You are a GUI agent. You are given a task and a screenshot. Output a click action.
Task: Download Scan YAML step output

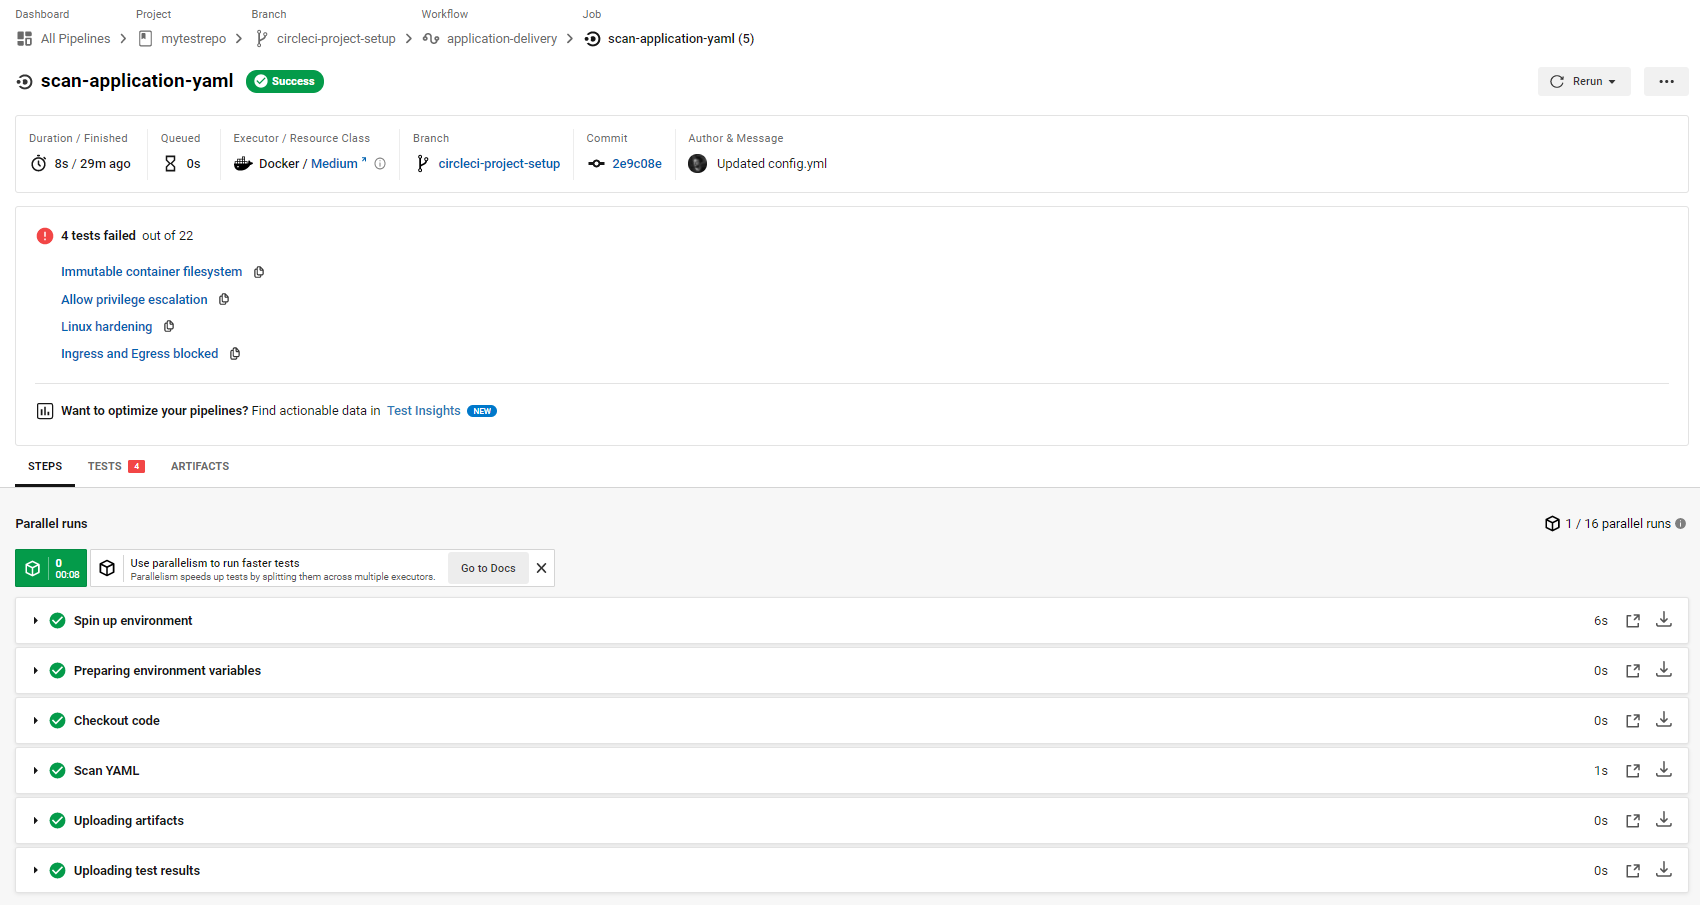pos(1664,770)
